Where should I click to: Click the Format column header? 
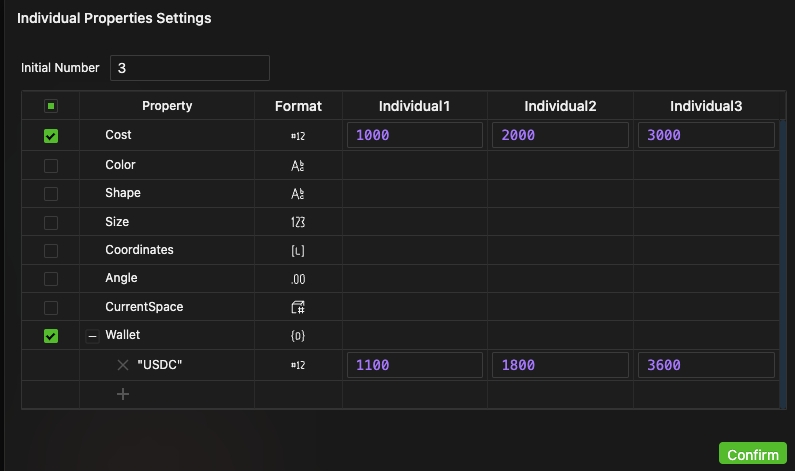[x=298, y=106]
